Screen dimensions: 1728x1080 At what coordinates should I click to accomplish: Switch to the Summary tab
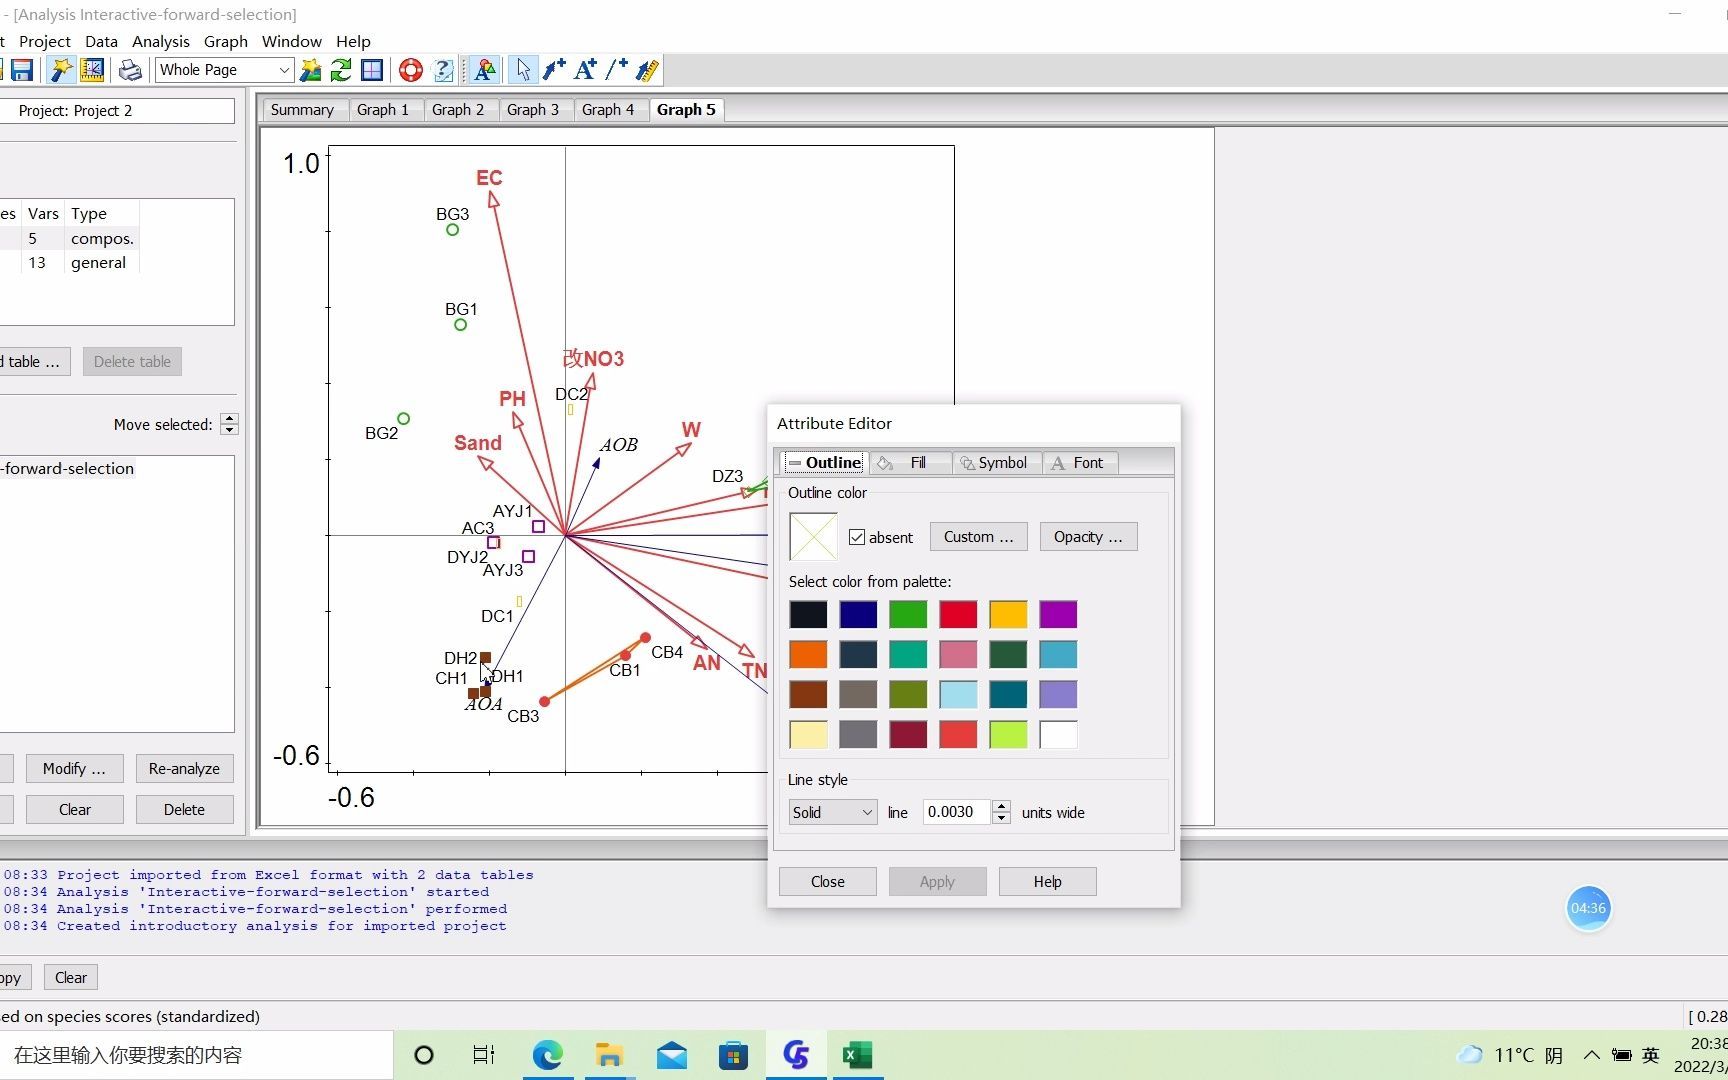coord(302,110)
